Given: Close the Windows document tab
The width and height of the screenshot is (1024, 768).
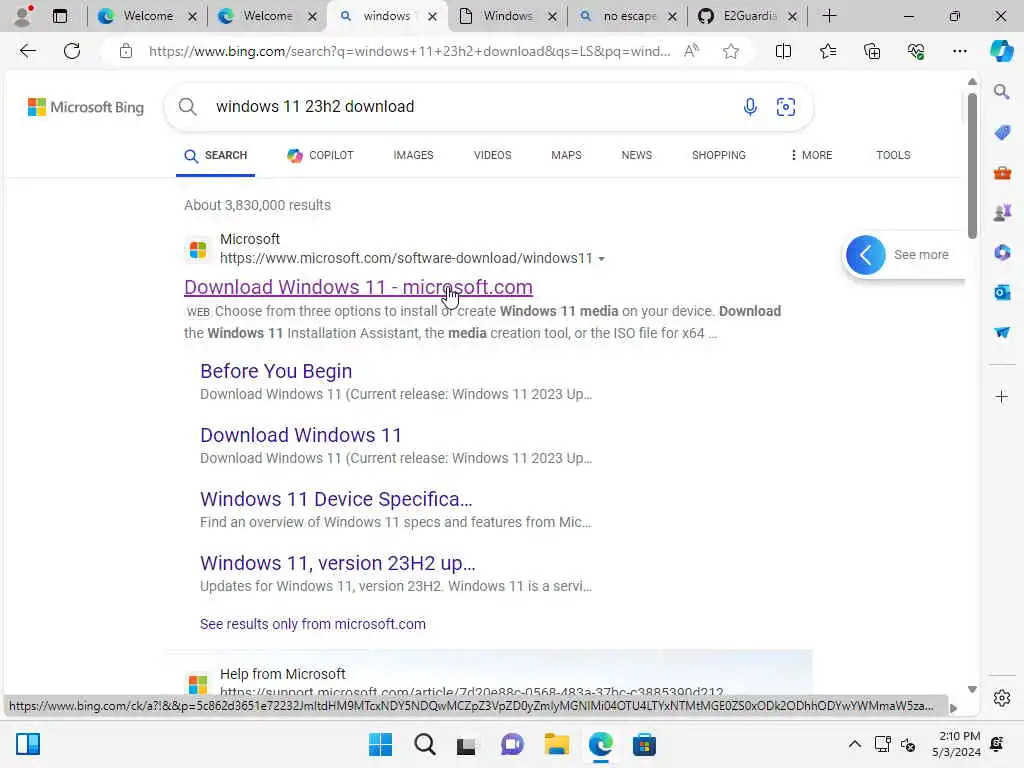Looking at the screenshot, I should (x=552, y=16).
